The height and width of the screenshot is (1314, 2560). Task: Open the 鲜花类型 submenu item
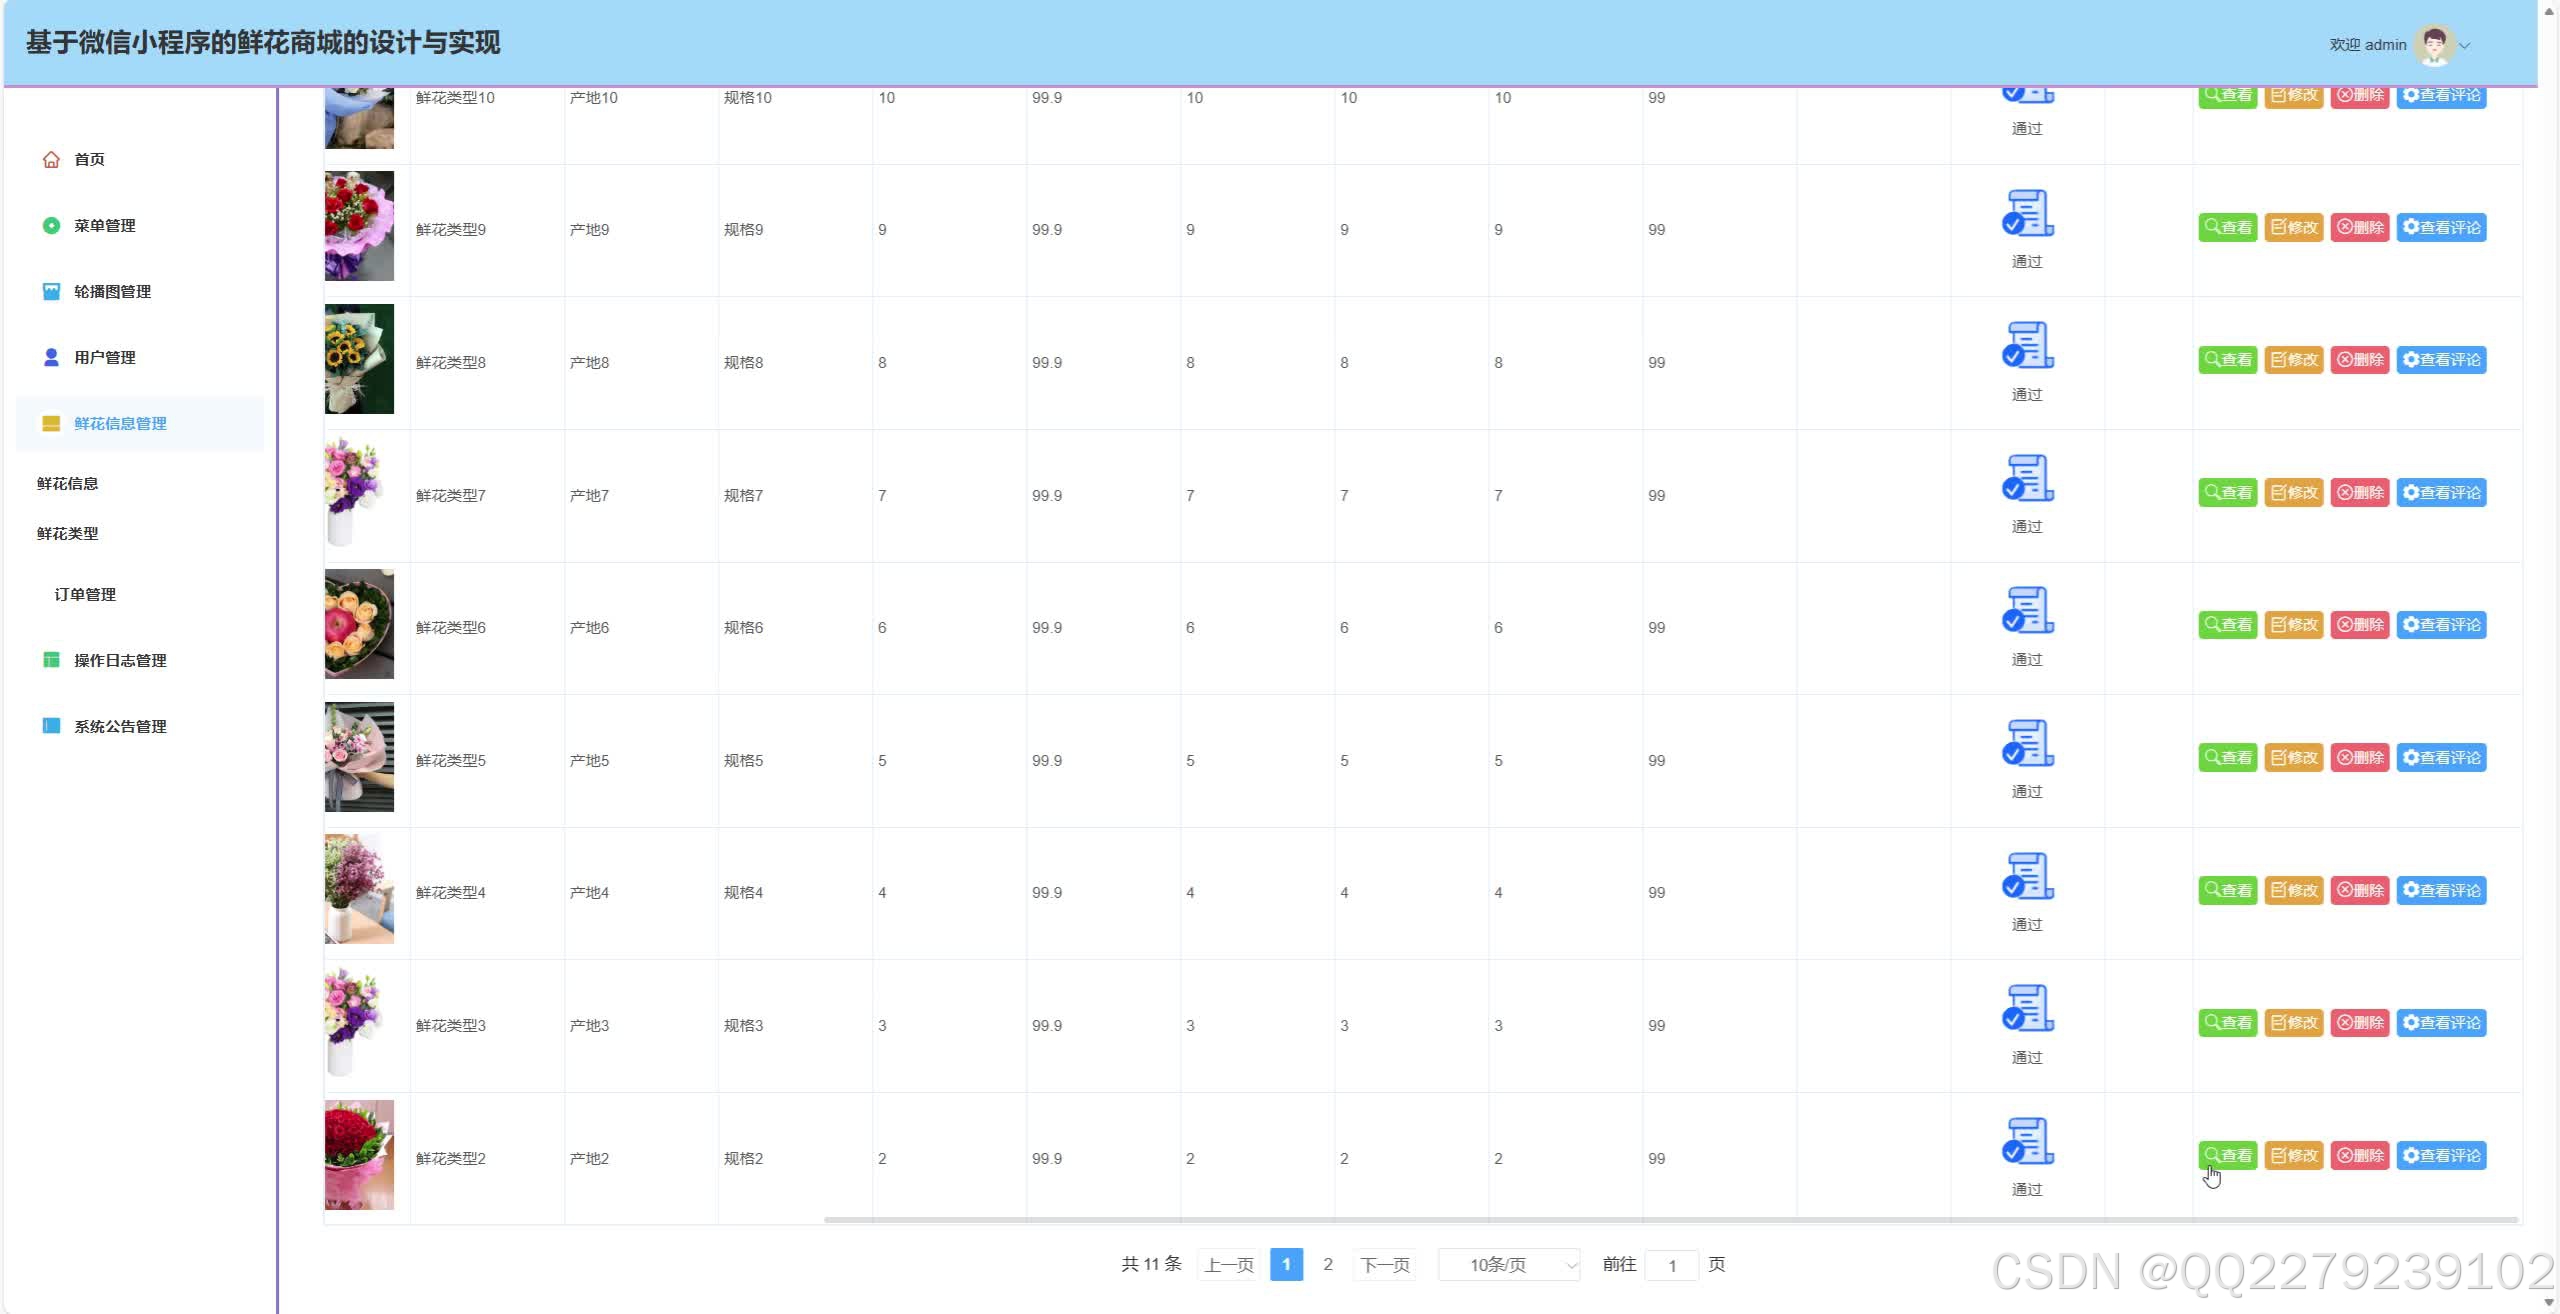[x=68, y=534]
